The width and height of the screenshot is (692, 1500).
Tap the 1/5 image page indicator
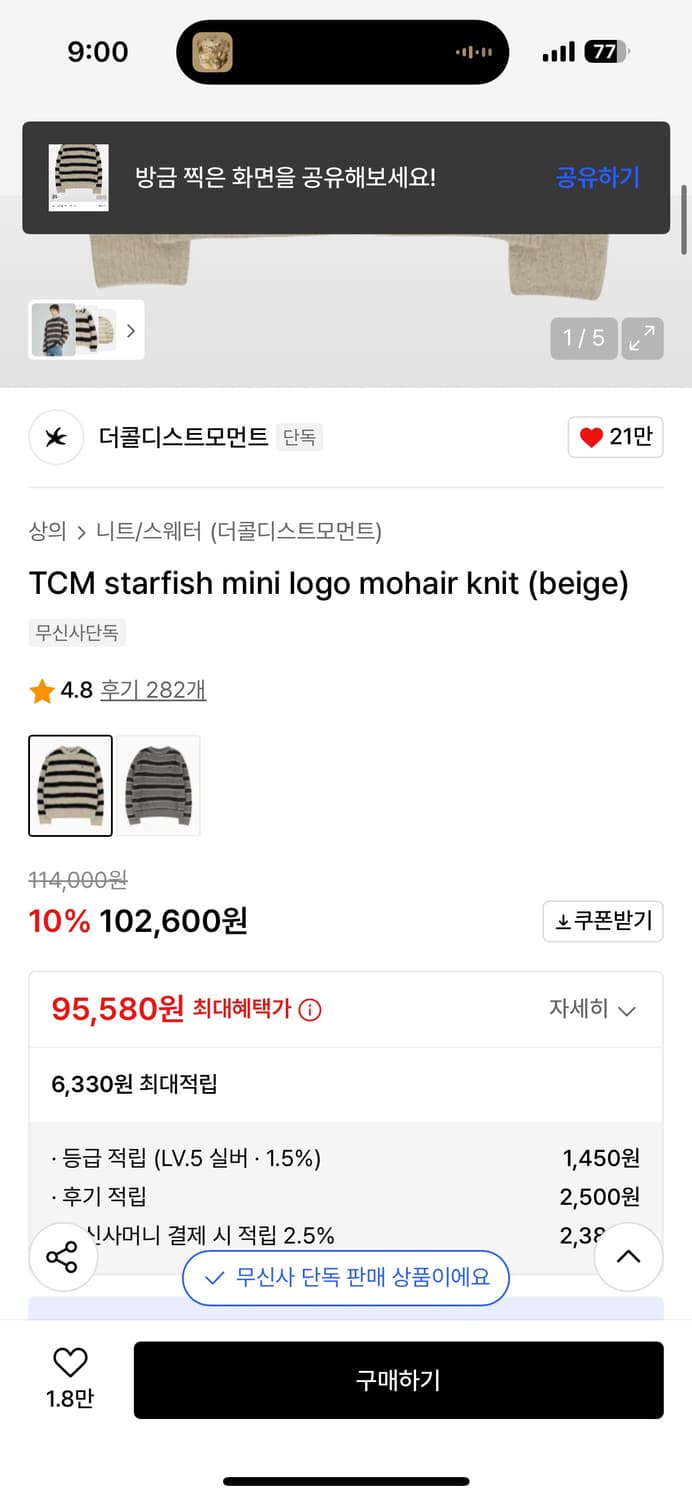click(584, 339)
